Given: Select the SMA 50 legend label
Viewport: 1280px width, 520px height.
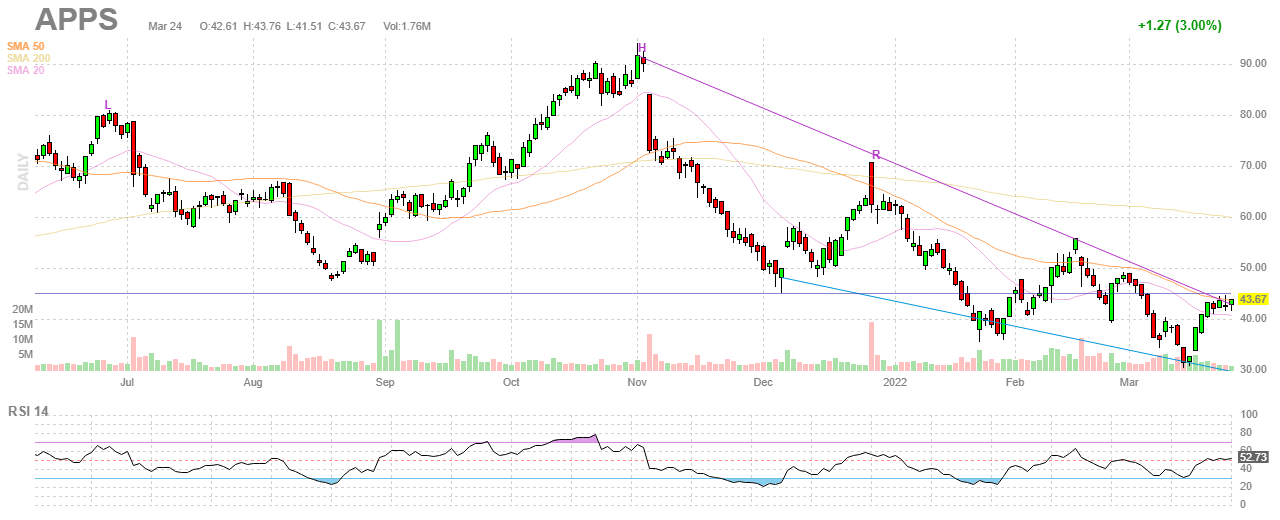Looking at the screenshot, I should [x=25, y=46].
